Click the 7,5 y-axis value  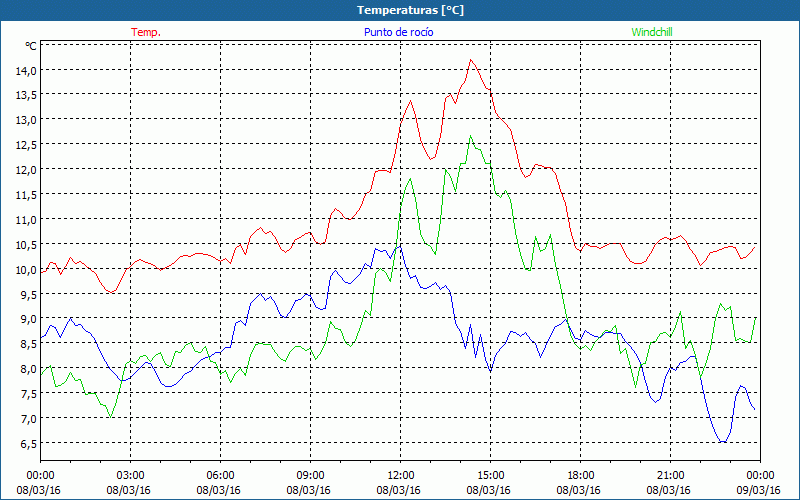[29, 394]
